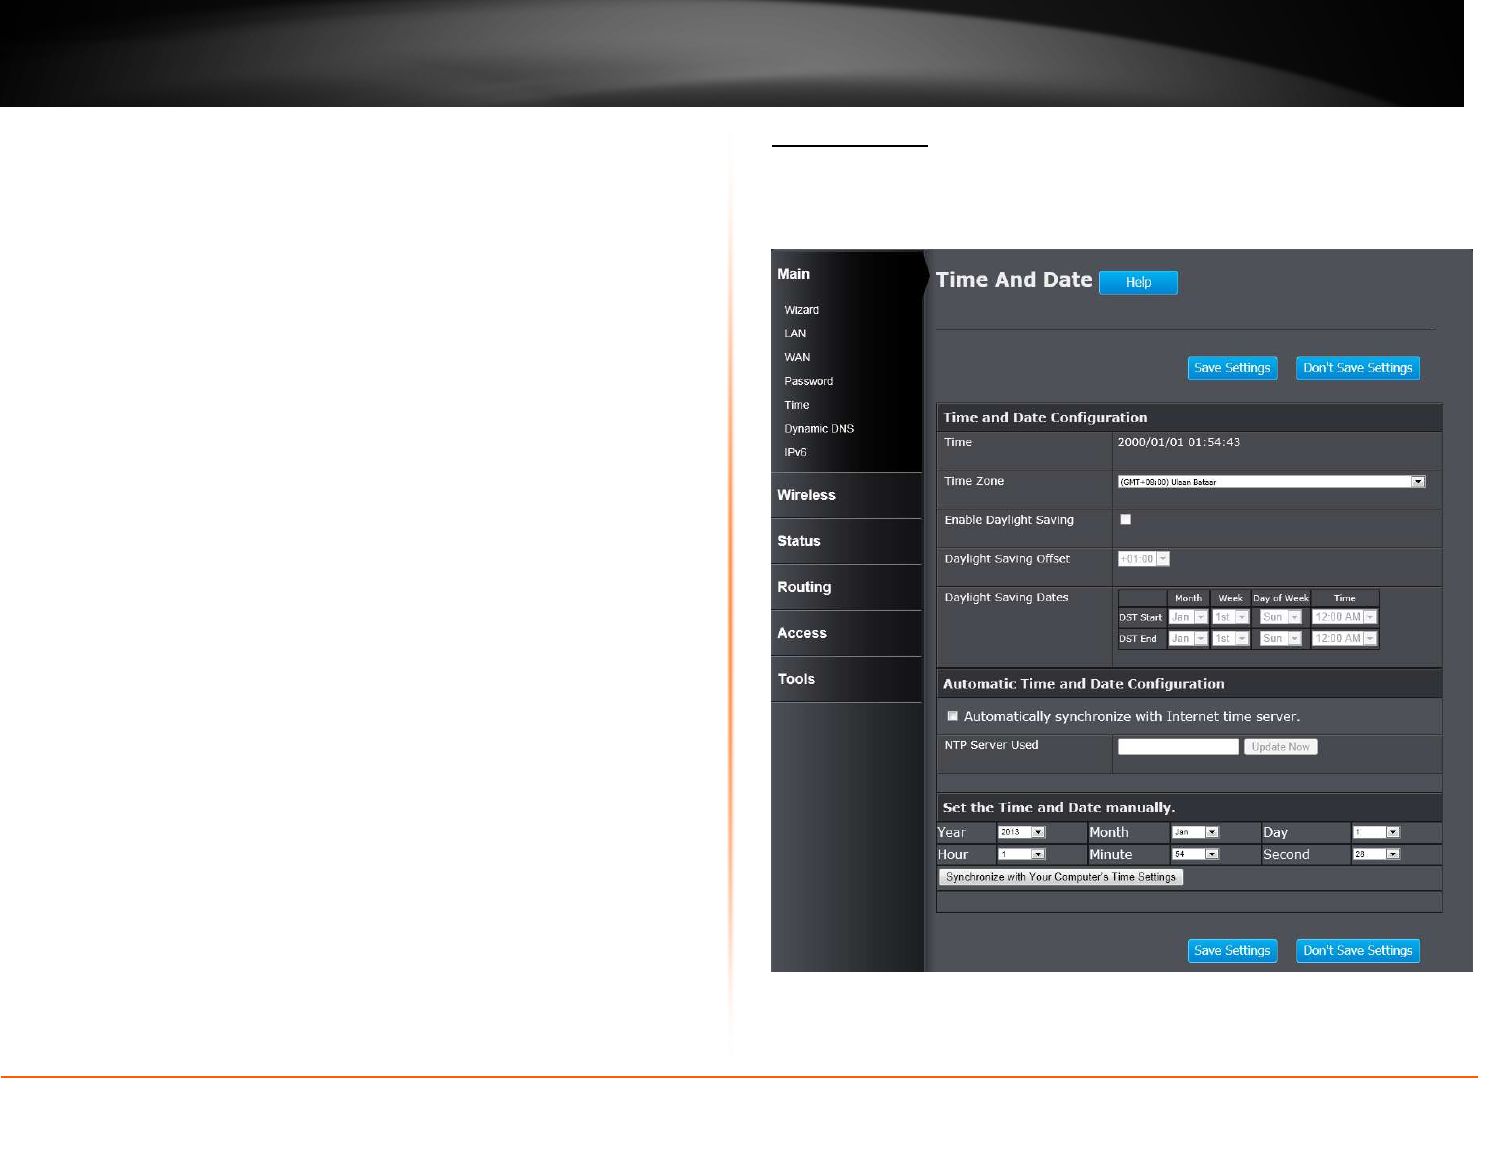Open the DST End Time dropdown

1345,639
